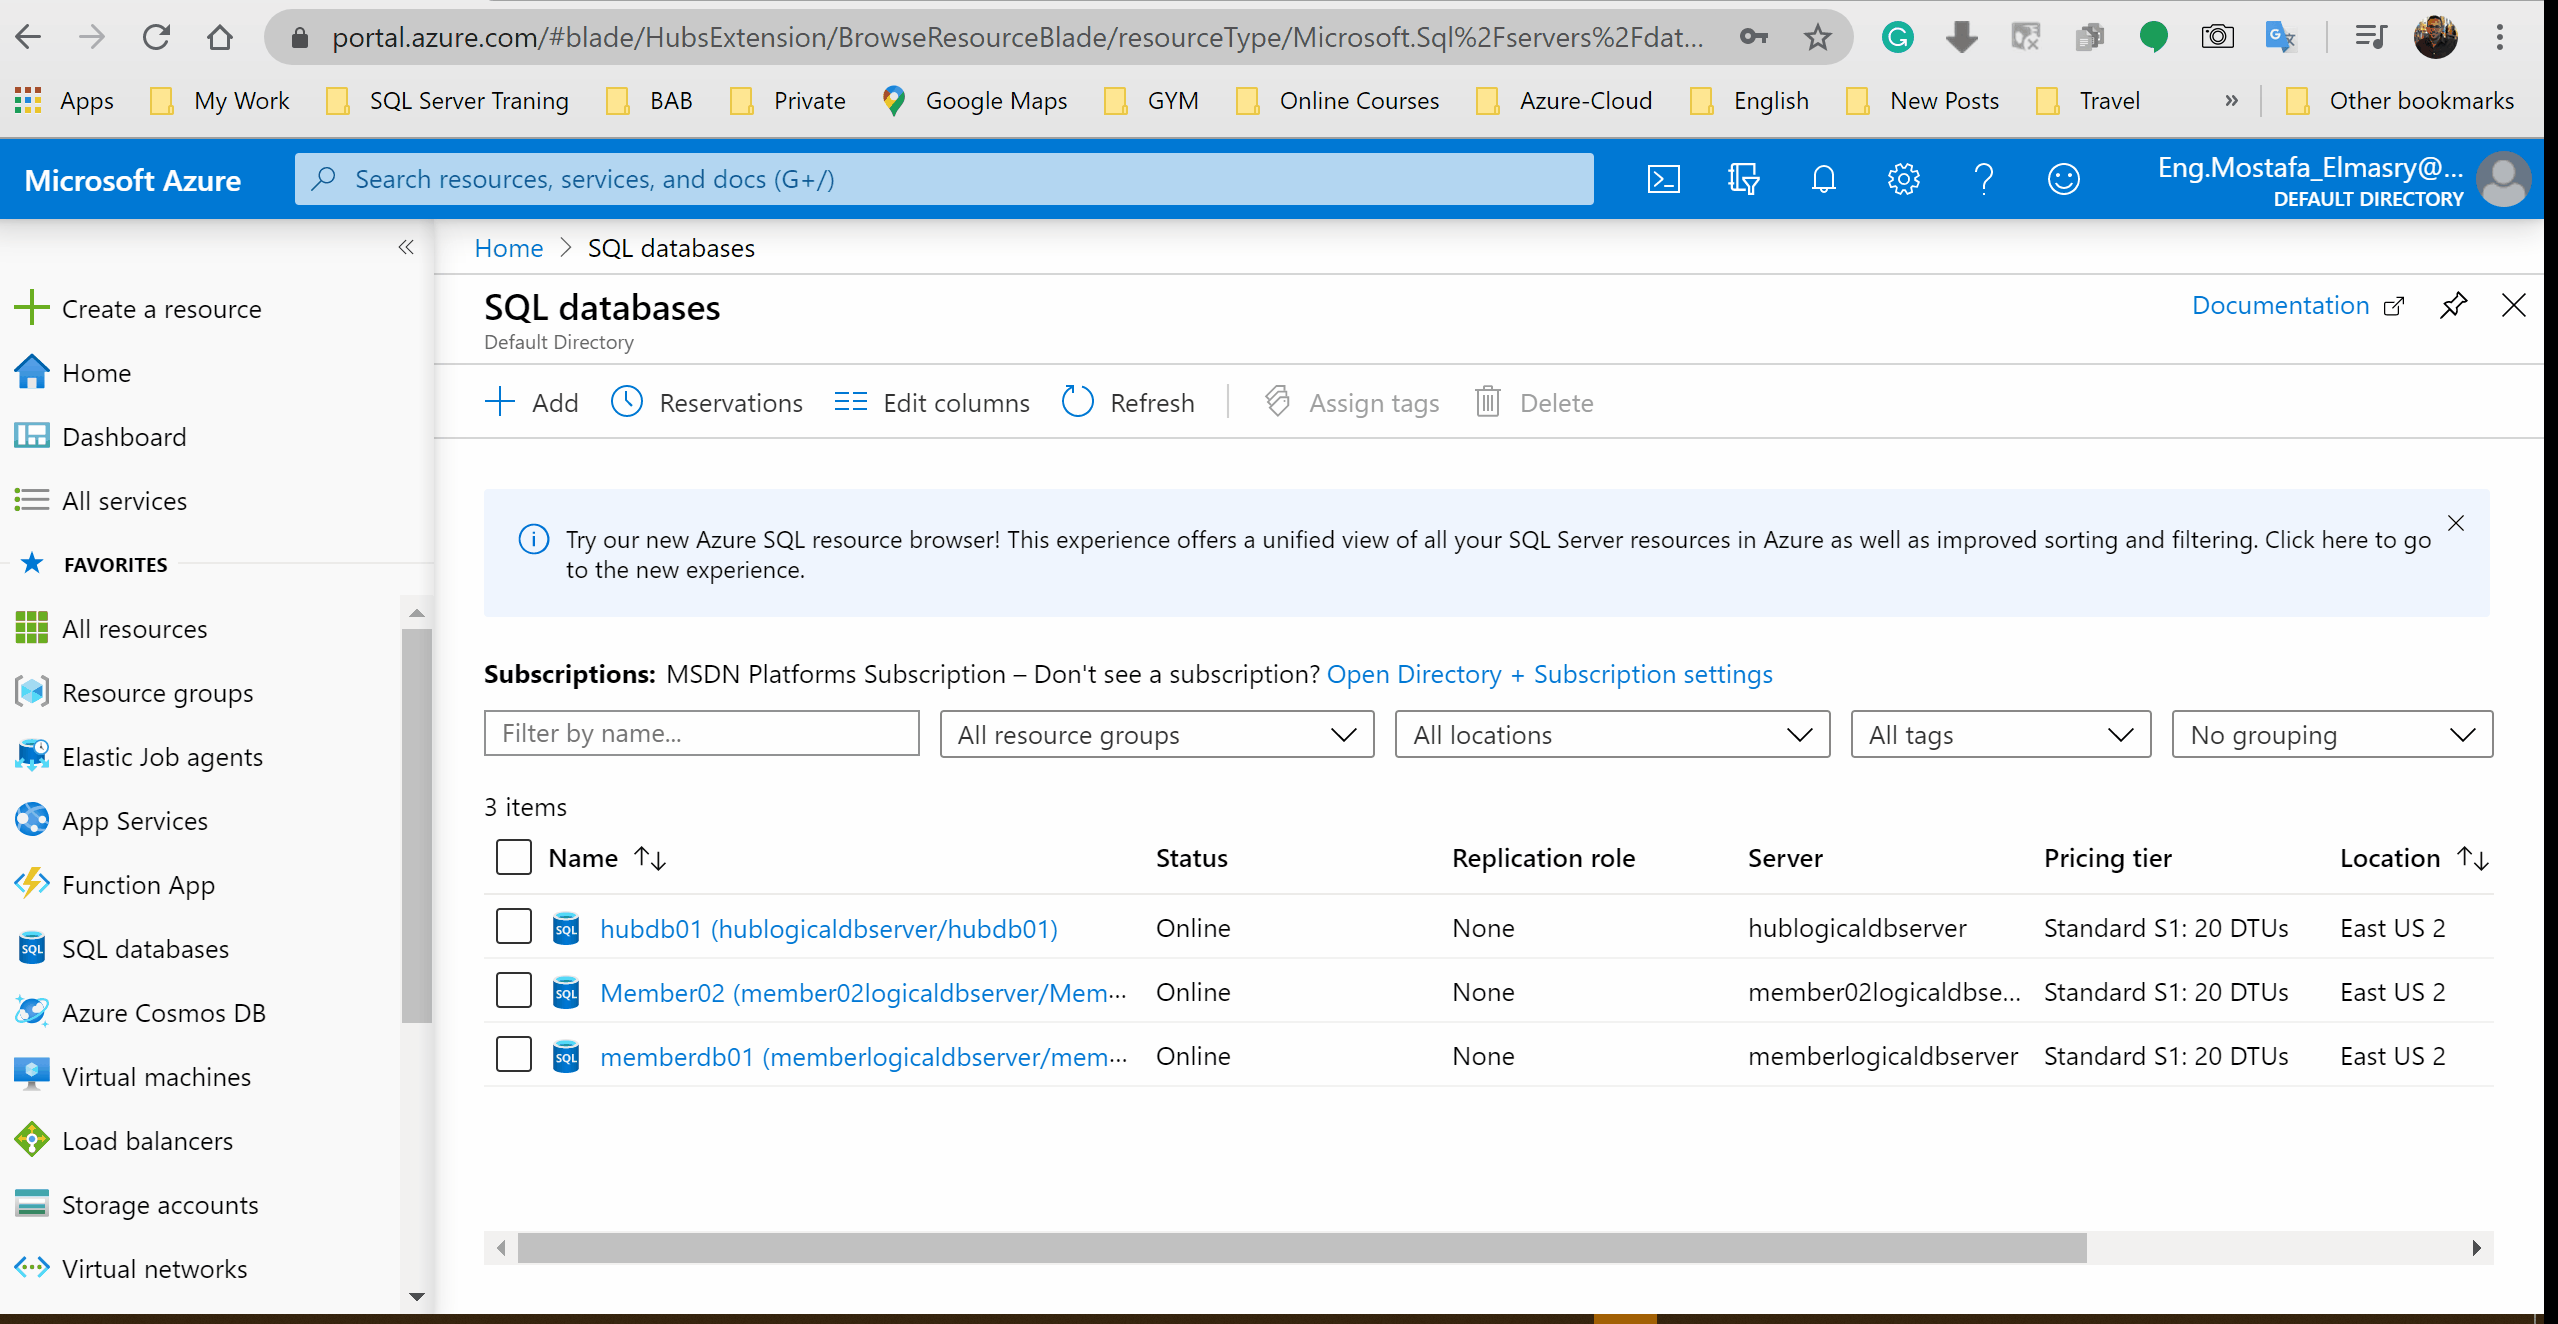Open the All locations dropdown
This screenshot has height=1324, width=2558.
click(x=1612, y=735)
